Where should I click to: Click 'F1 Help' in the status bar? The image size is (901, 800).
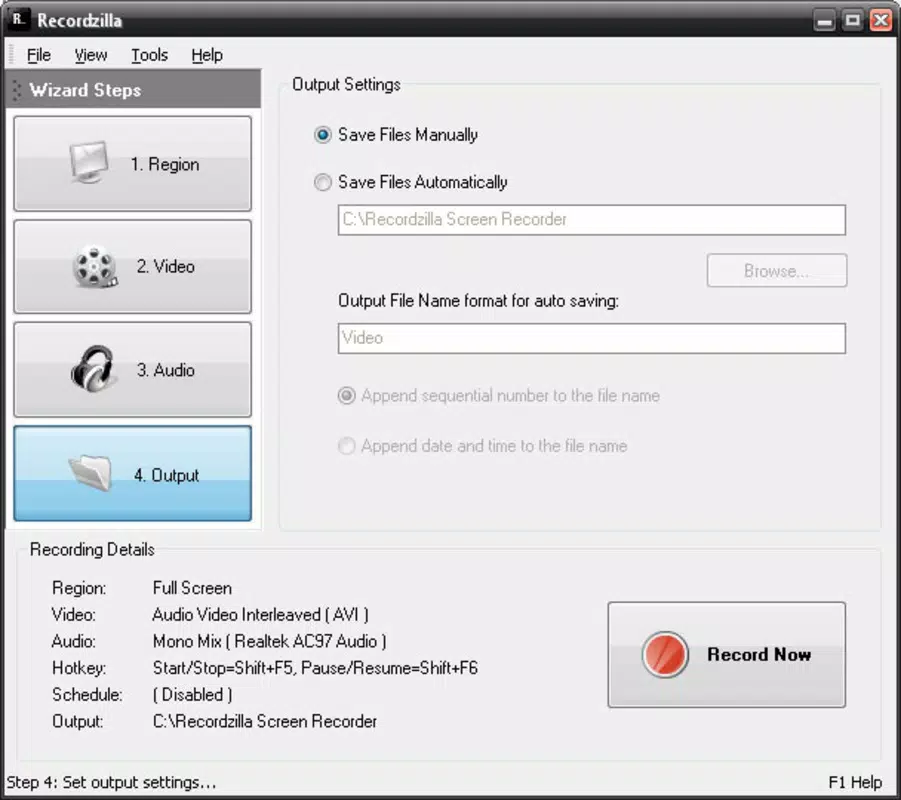[855, 782]
